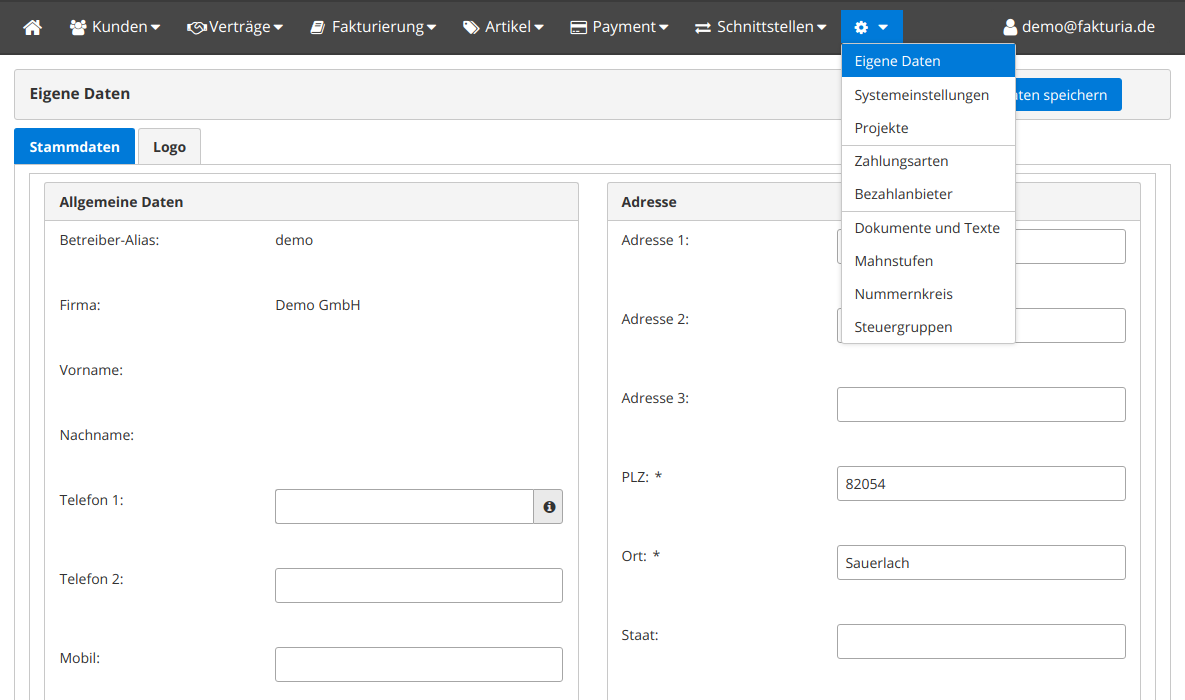Expand the Verträge menu

pos(235,28)
